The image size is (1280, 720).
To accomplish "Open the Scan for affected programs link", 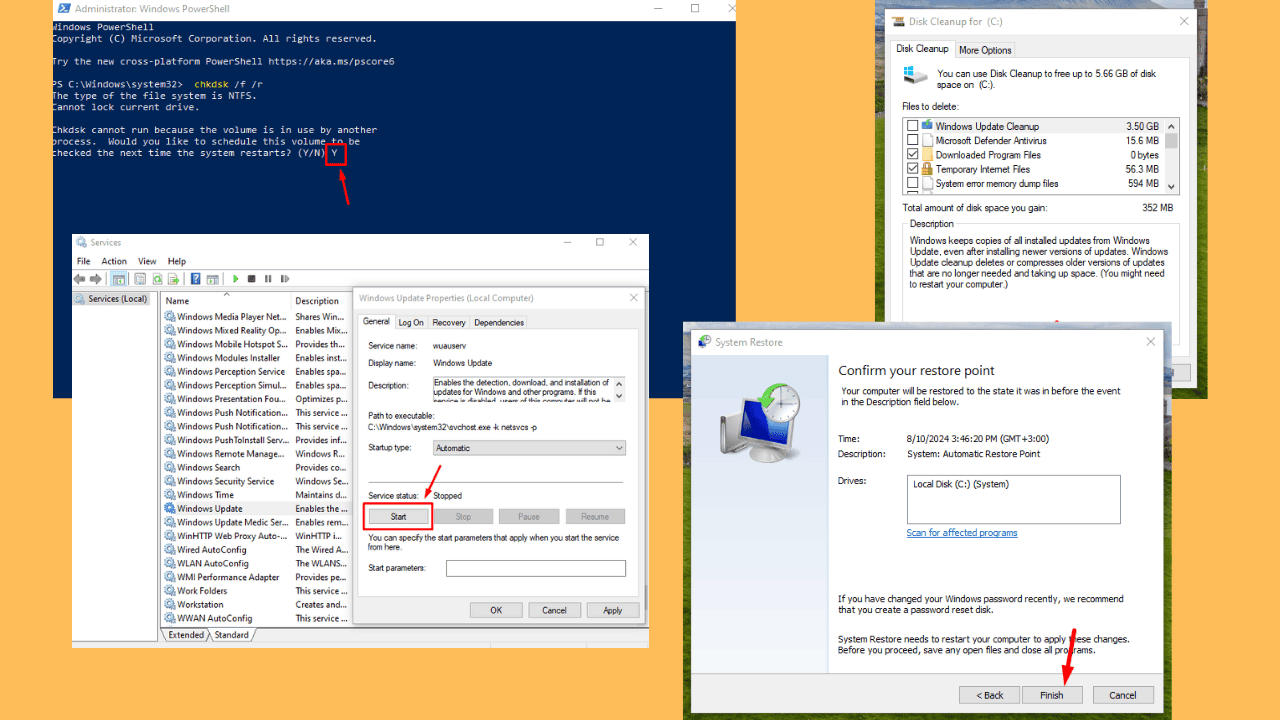I will click(962, 533).
